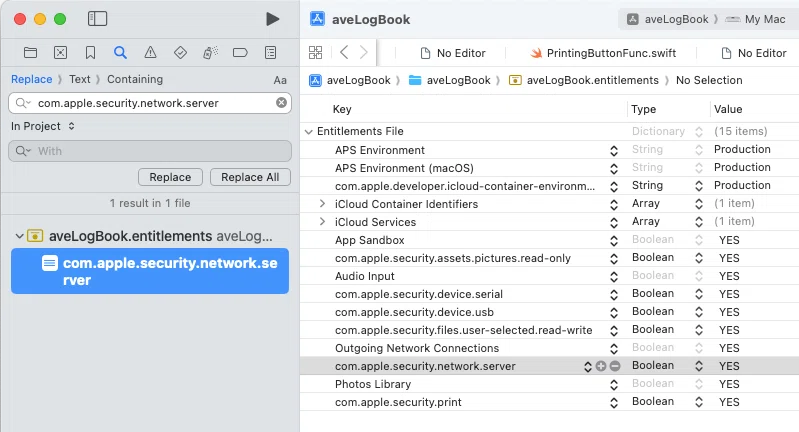Select the Audio Input key

click(365, 276)
